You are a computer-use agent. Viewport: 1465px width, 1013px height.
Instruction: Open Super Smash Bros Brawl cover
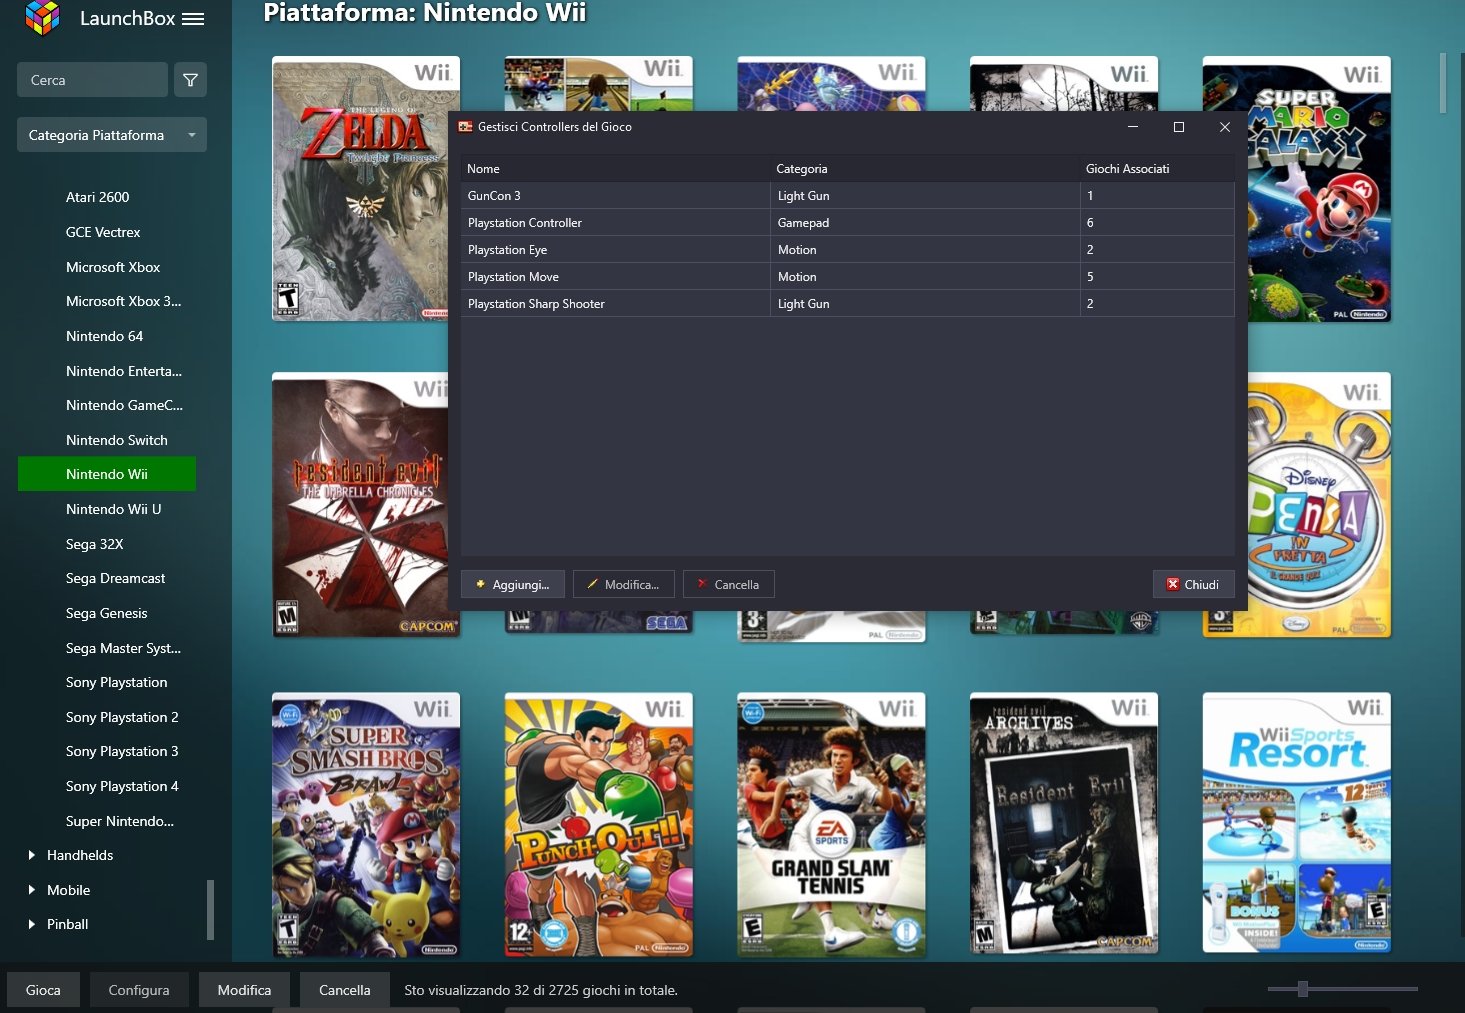click(x=366, y=825)
